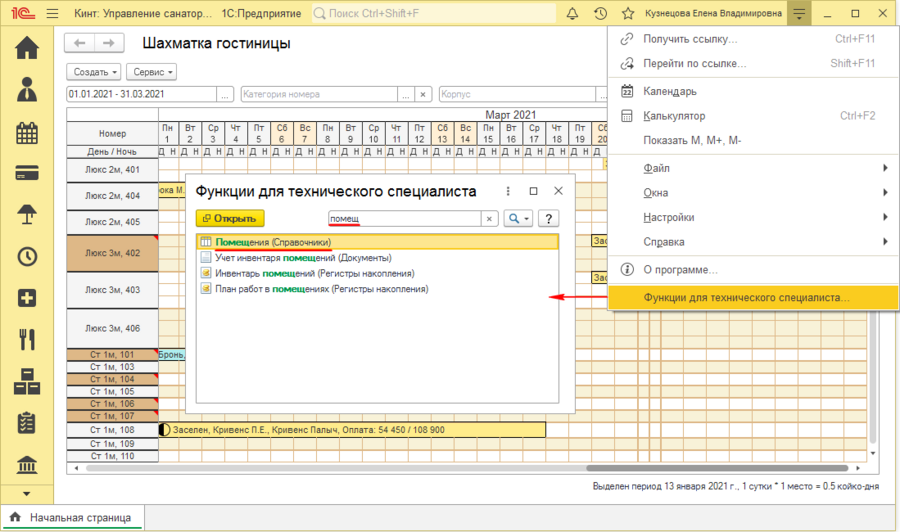
Task: Select Учет инвентаря помещений (Документы) row
Action: point(377,258)
